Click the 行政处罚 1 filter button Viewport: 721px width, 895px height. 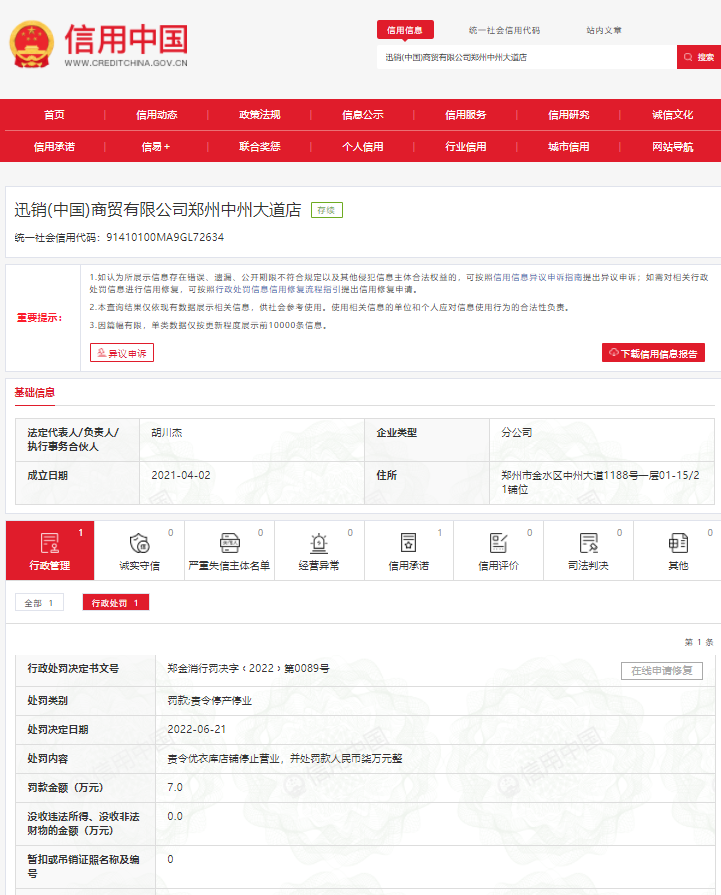[116, 603]
